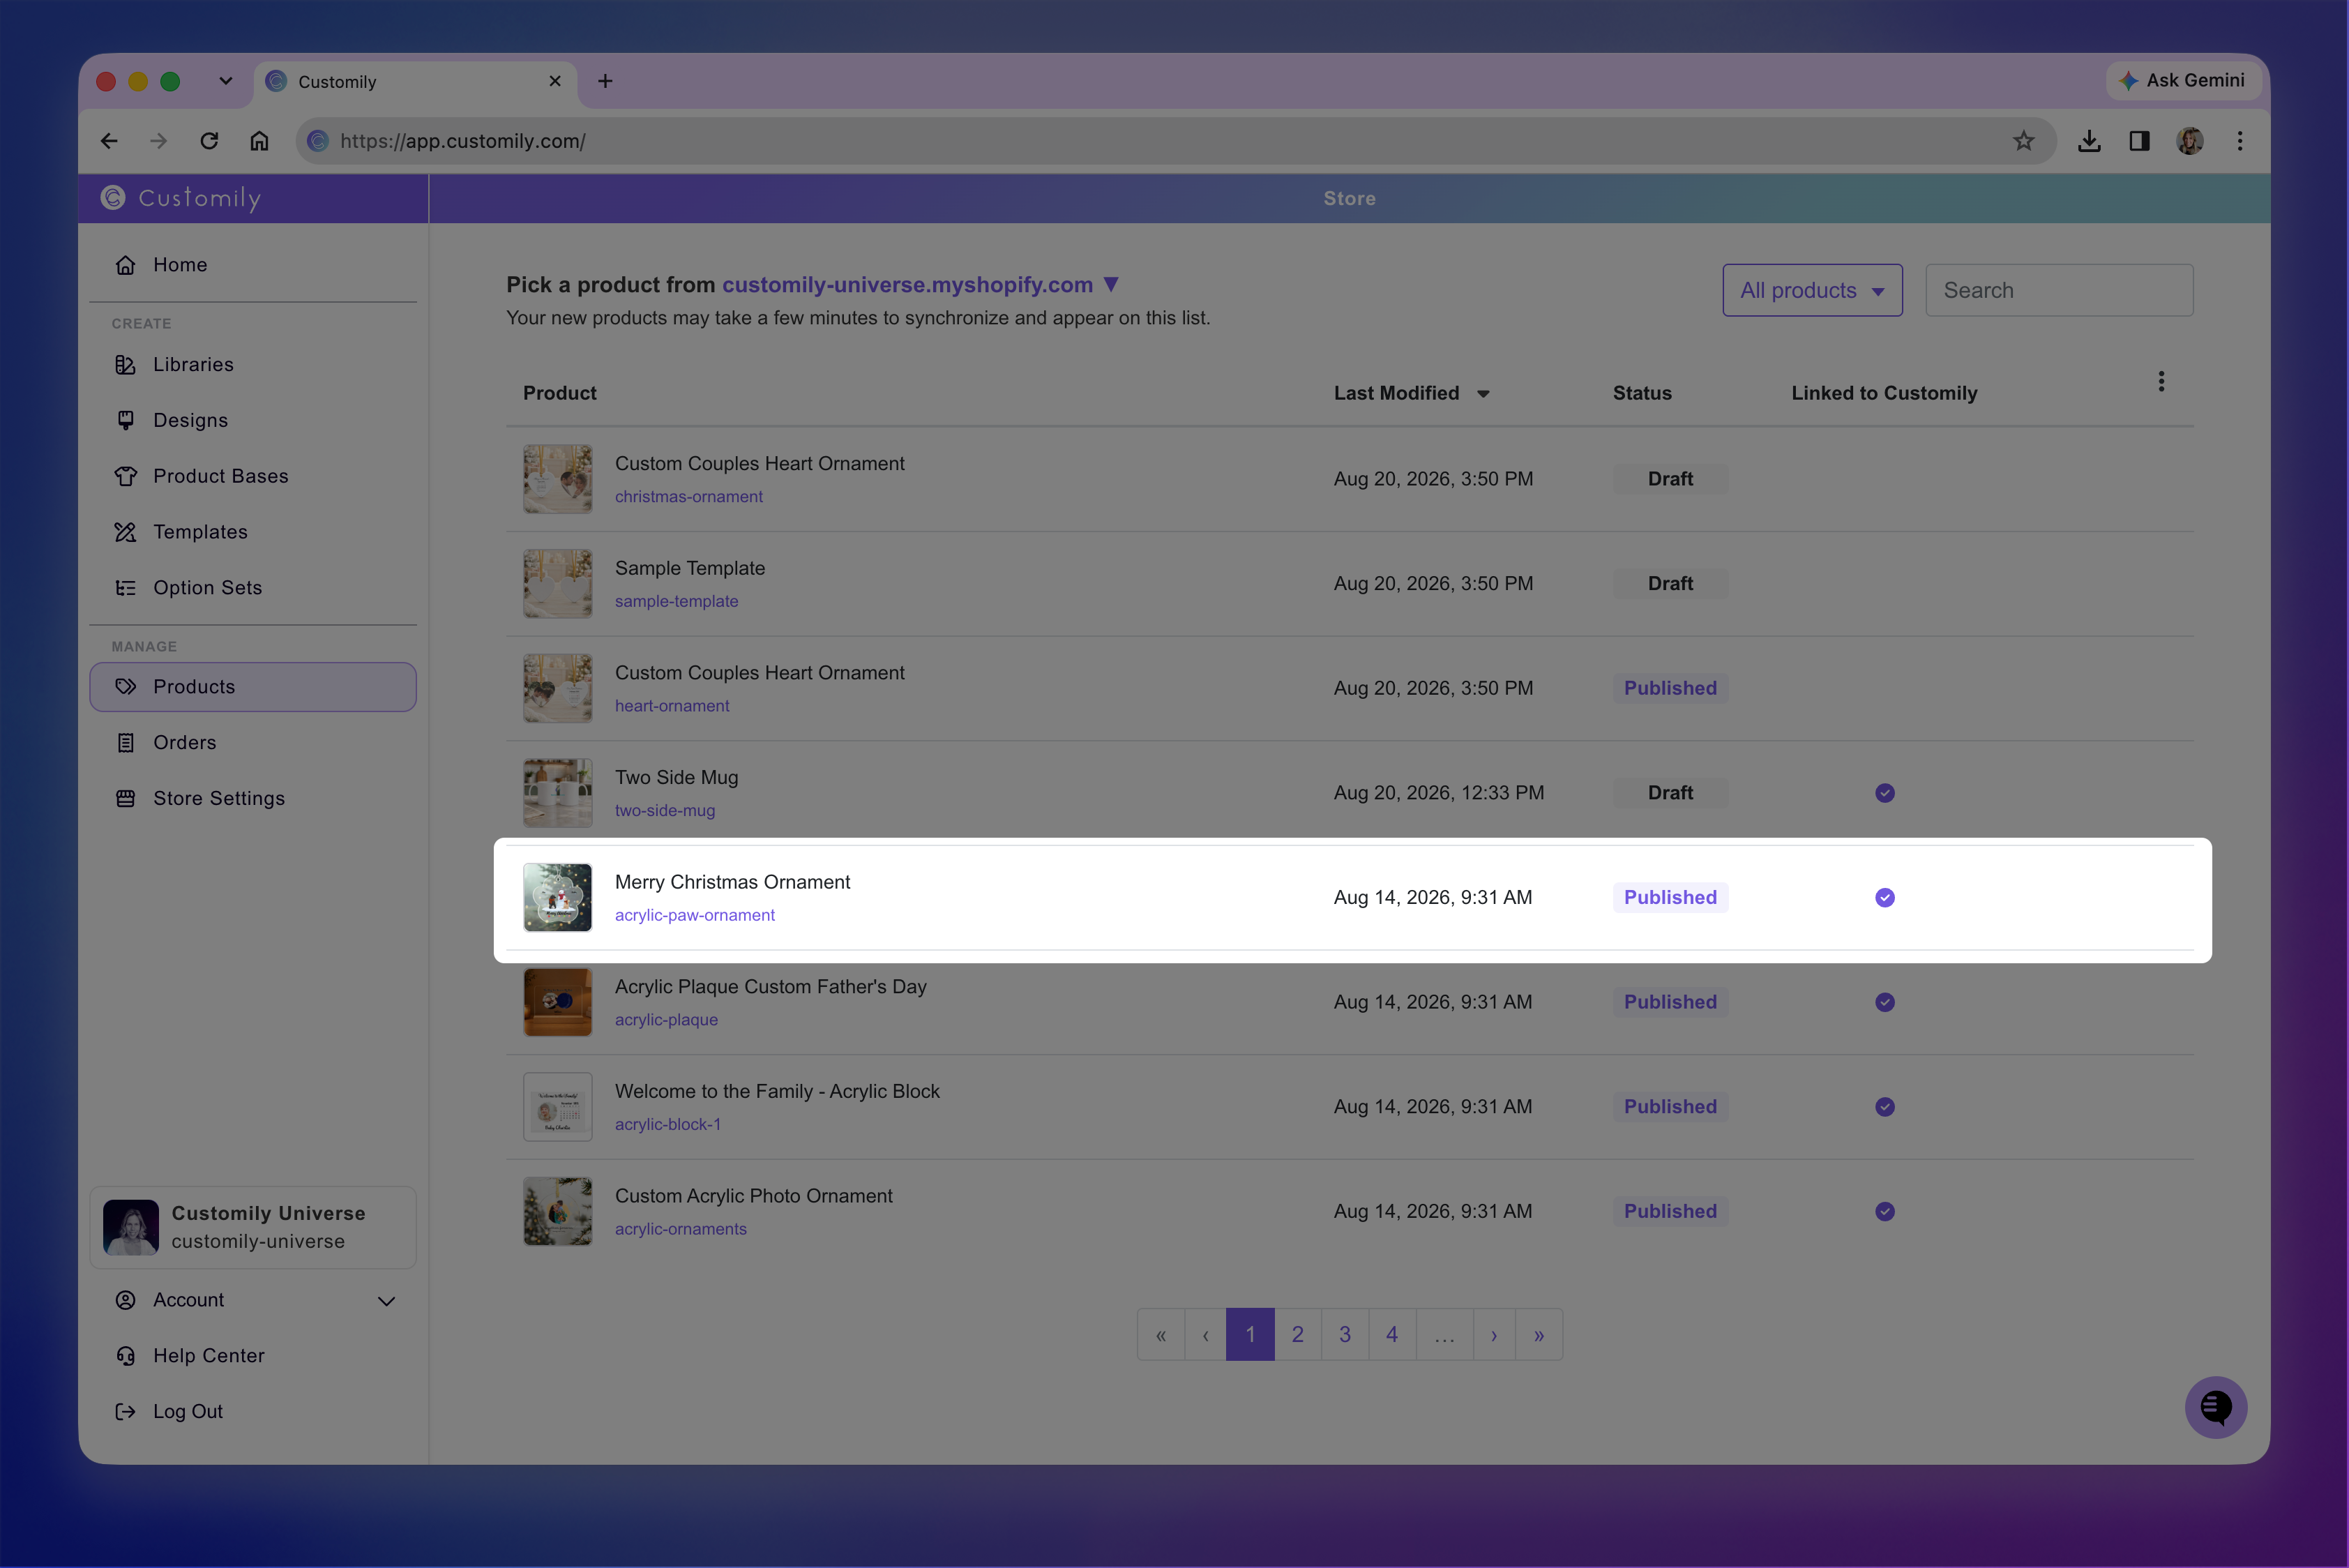Open table options three-dot menu

(2161, 382)
